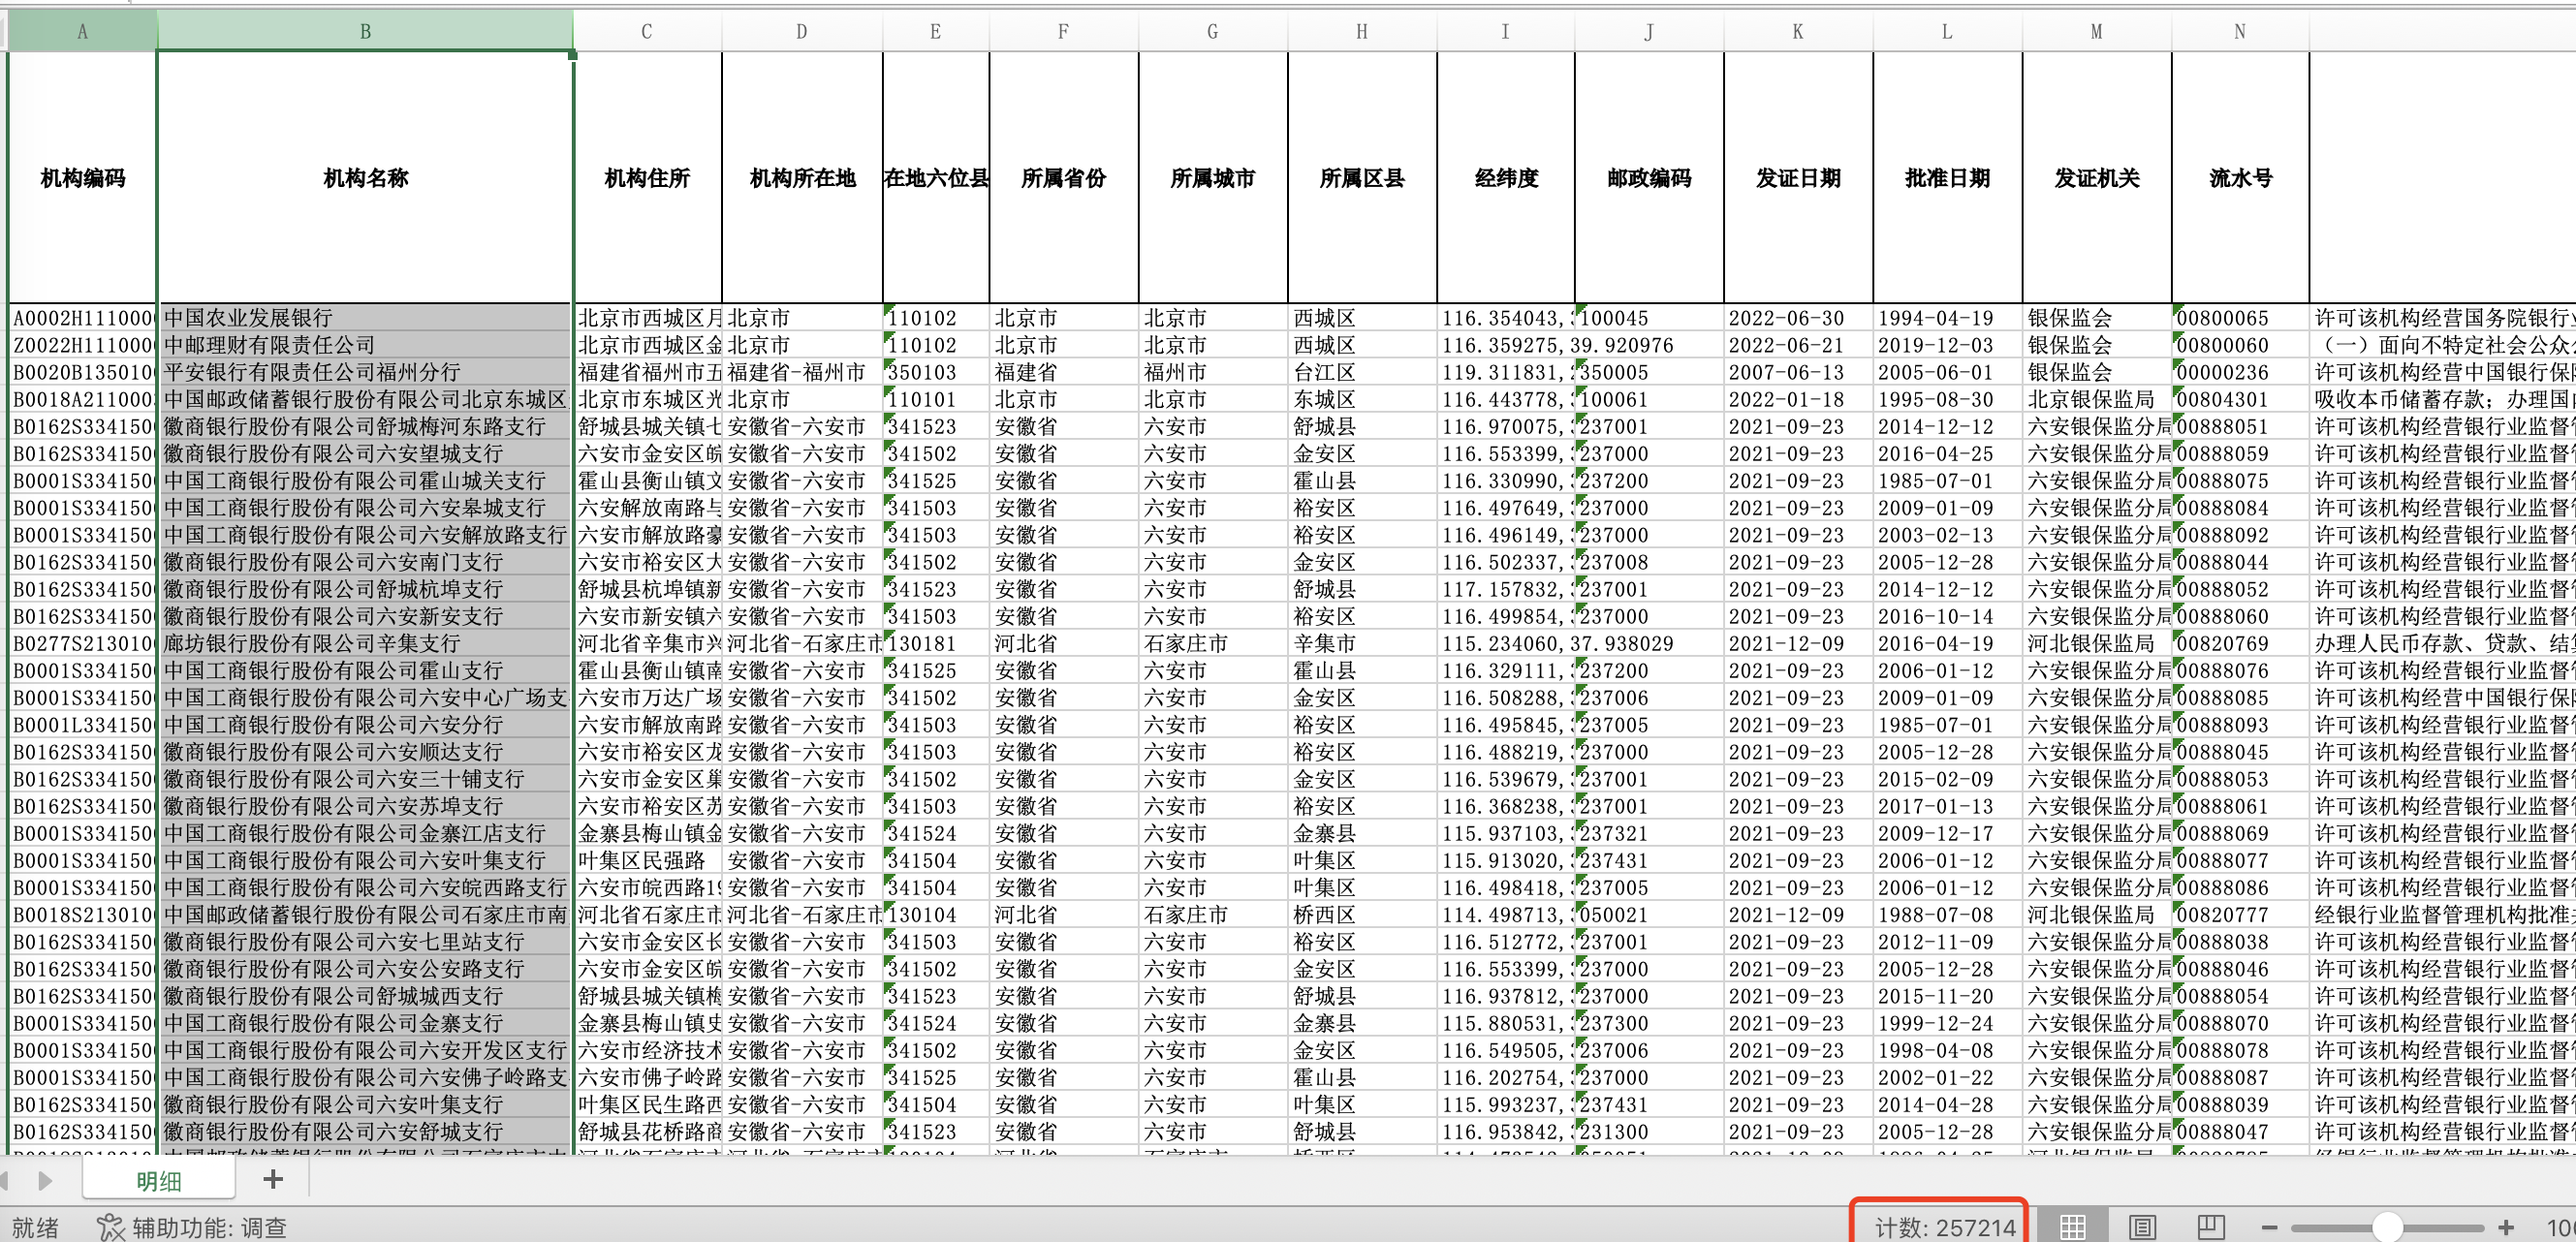Open the 明细 sheet tab

pyautogui.click(x=159, y=1180)
